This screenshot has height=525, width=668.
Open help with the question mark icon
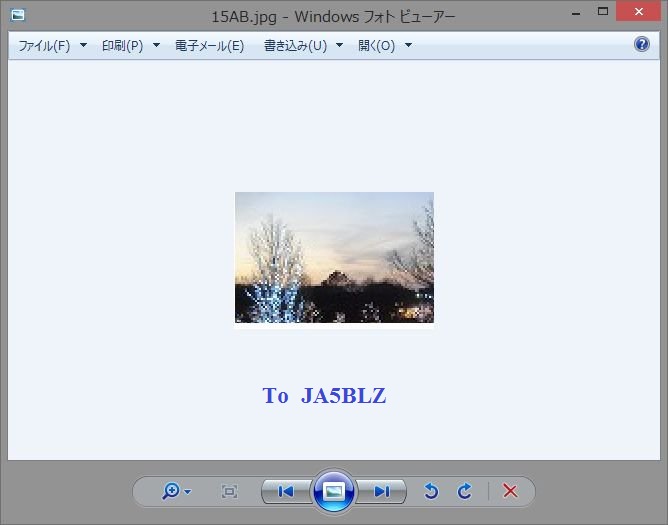(x=642, y=44)
